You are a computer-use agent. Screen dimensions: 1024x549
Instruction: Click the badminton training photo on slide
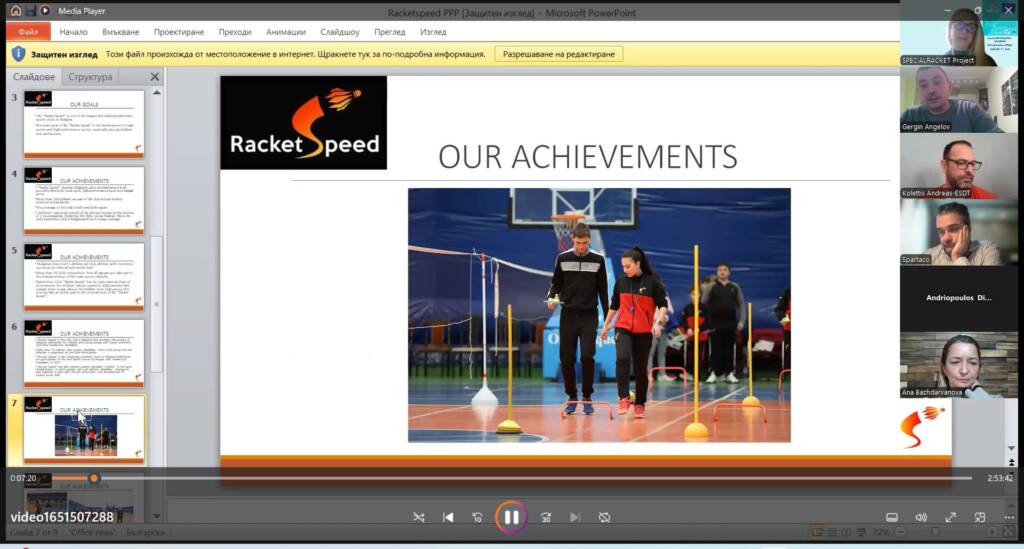click(599, 315)
